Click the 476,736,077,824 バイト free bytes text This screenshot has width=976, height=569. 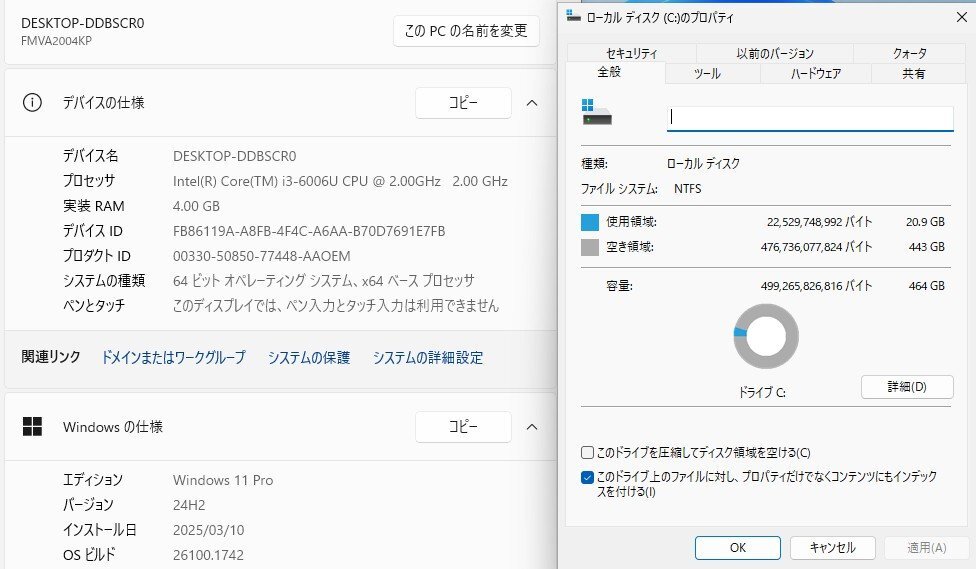816,247
